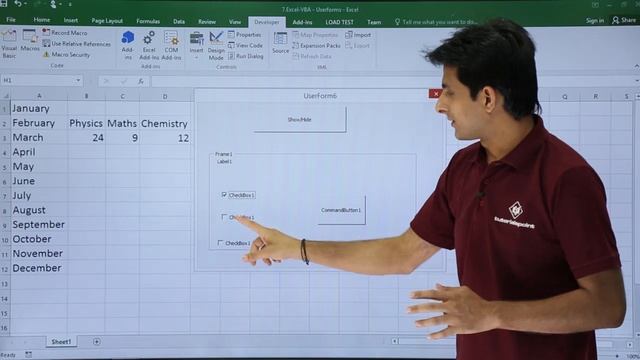The height and width of the screenshot is (360, 640).
Task: Open the Undo history dropdown arrow
Action: click(25, 4)
